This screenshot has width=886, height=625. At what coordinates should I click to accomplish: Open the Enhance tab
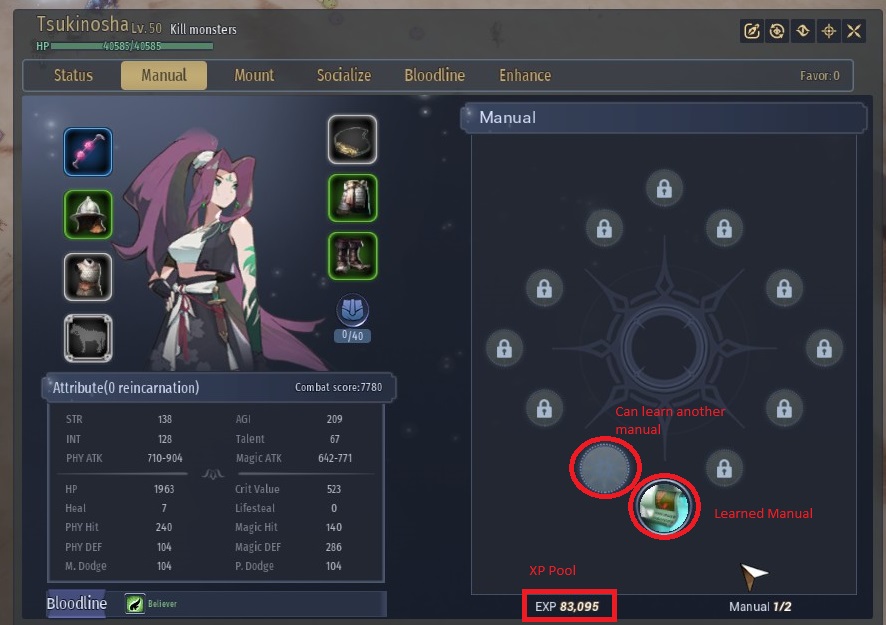(x=525, y=75)
